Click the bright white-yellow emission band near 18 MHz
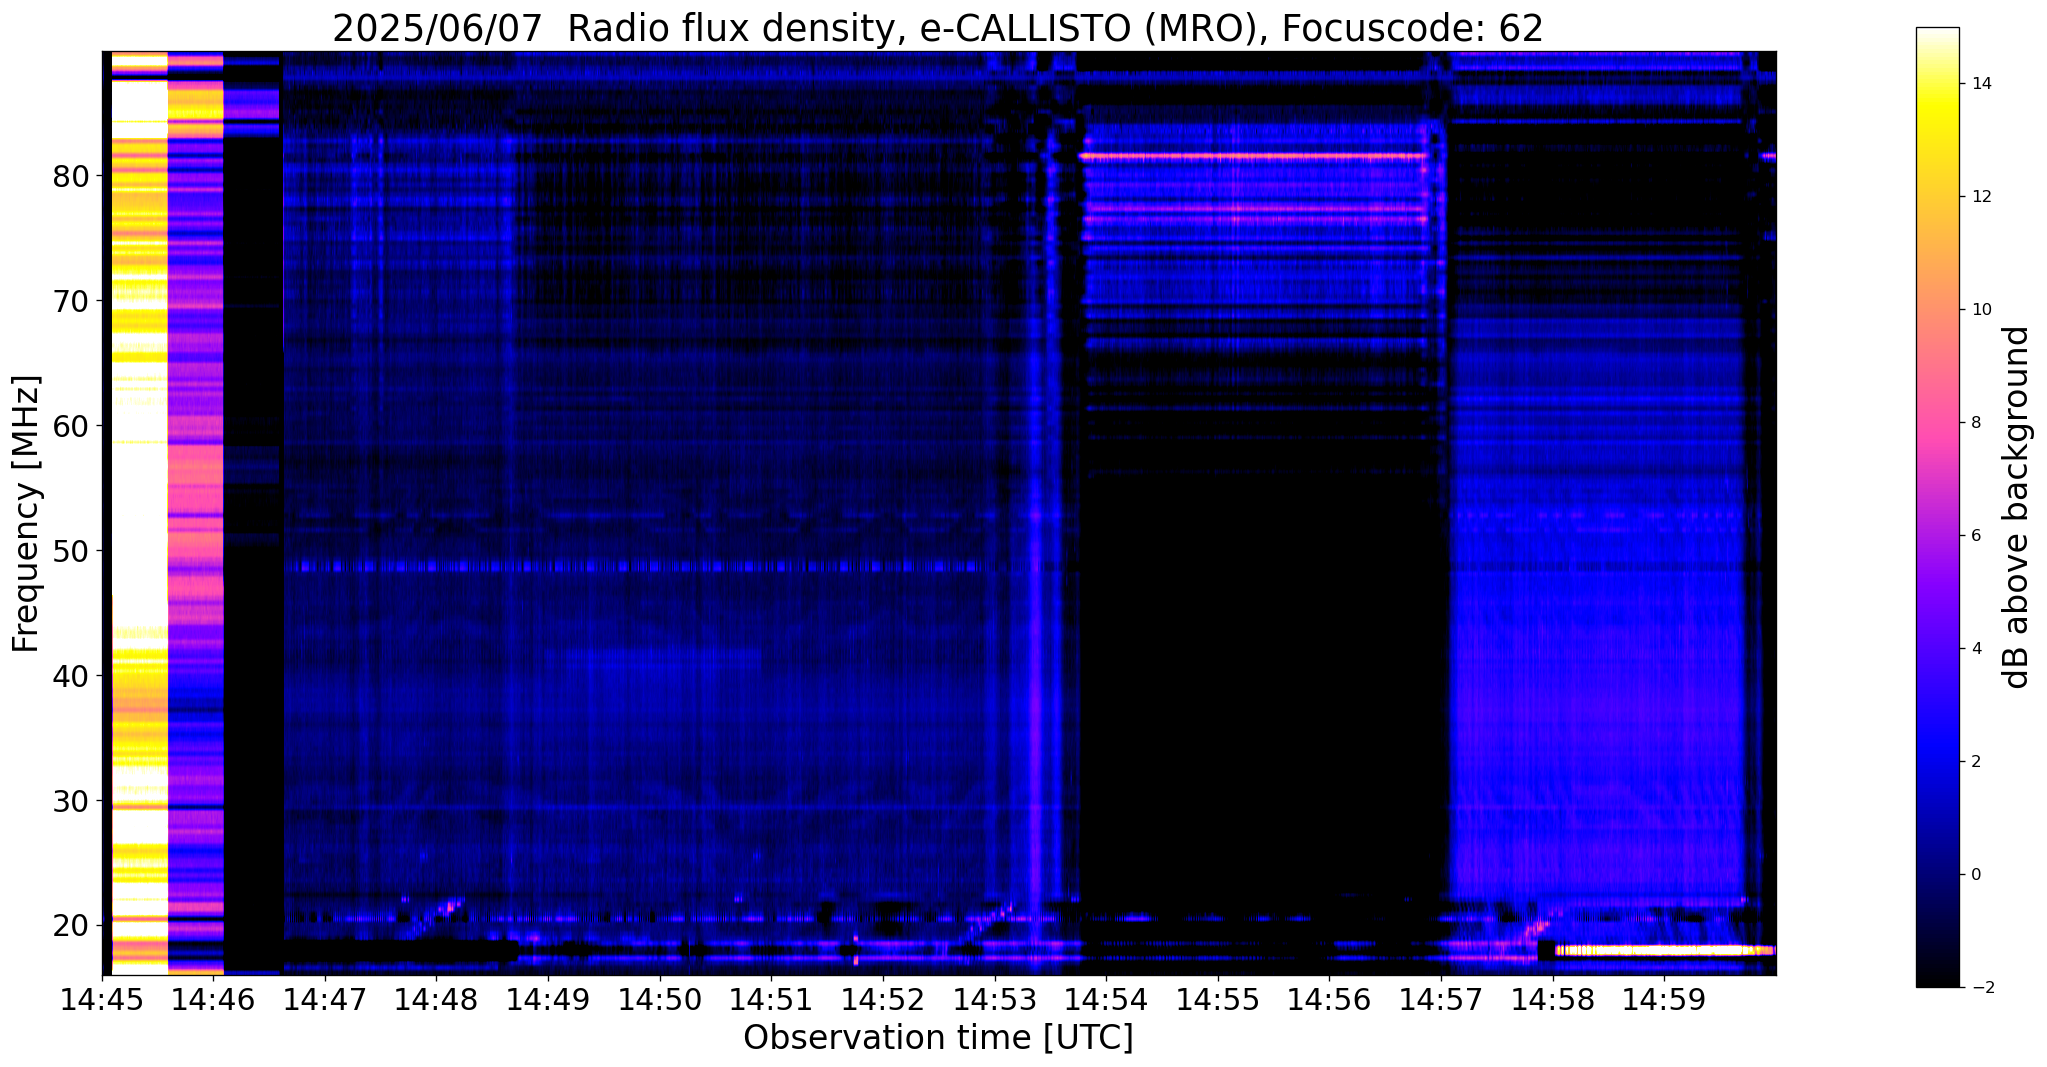Screen dimensions: 2047x1067 (1663, 950)
